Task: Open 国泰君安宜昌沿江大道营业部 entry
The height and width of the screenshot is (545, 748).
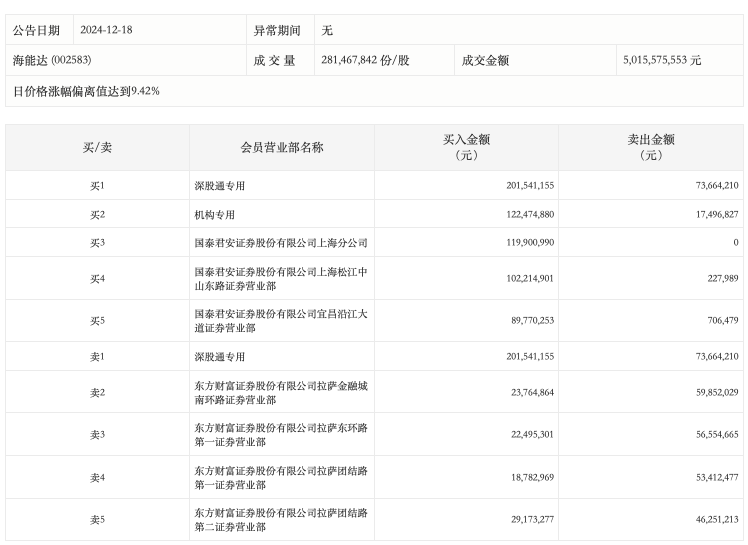Action: 281,321
